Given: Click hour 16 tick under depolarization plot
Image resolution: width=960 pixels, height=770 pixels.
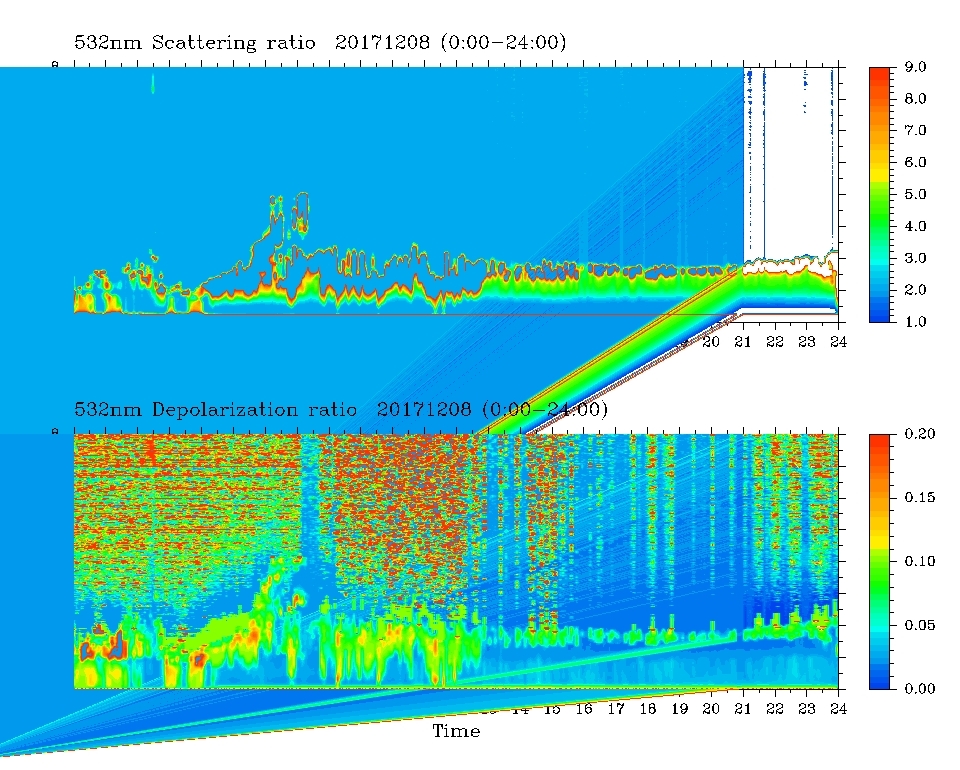Looking at the screenshot, I should pyautogui.click(x=583, y=708).
